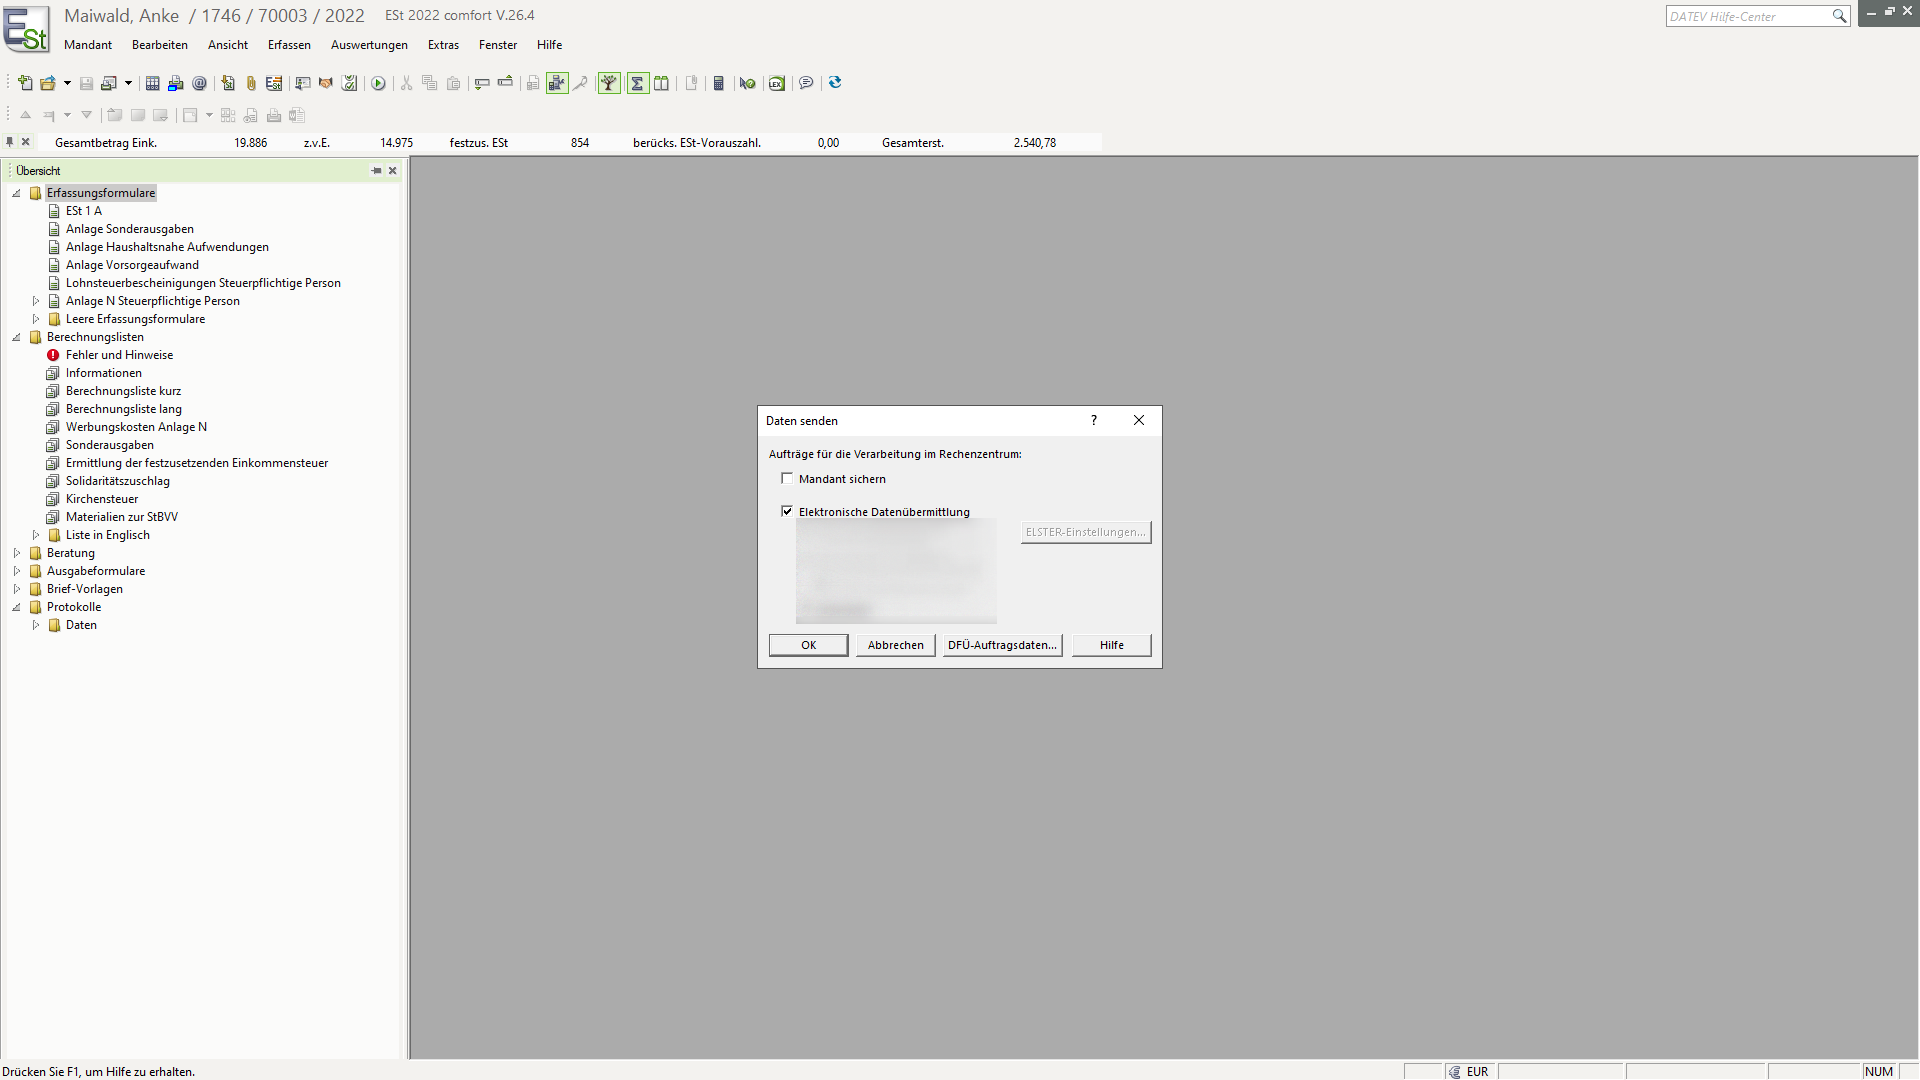Uncheck Elektronische Datenübermittlung checkbox
The height and width of the screenshot is (1080, 1920).
(787, 511)
